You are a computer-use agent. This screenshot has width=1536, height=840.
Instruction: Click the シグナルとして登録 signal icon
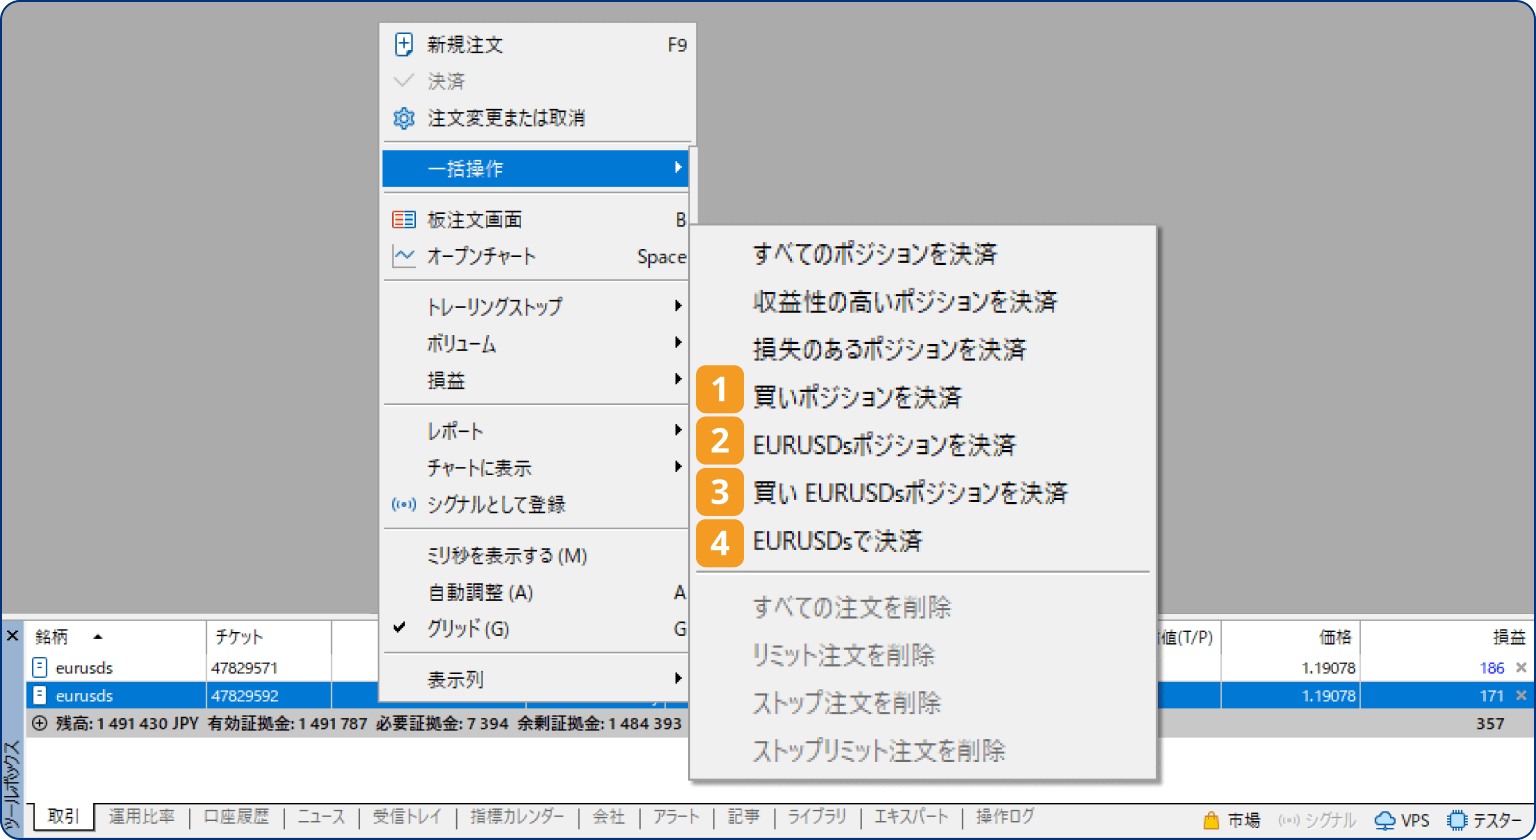[404, 505]
